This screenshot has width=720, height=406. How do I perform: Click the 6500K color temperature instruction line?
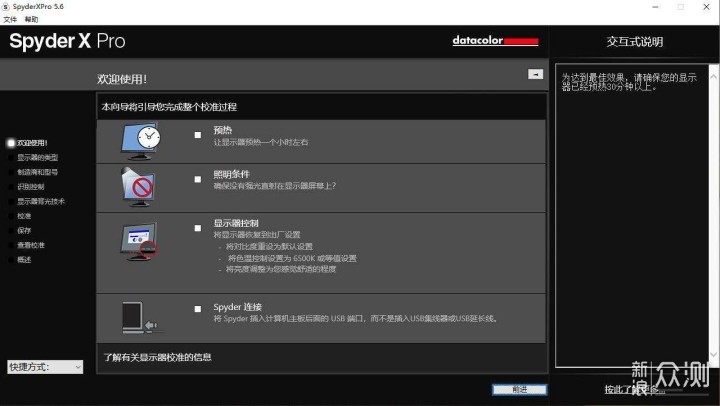click(x=292, y=258)
